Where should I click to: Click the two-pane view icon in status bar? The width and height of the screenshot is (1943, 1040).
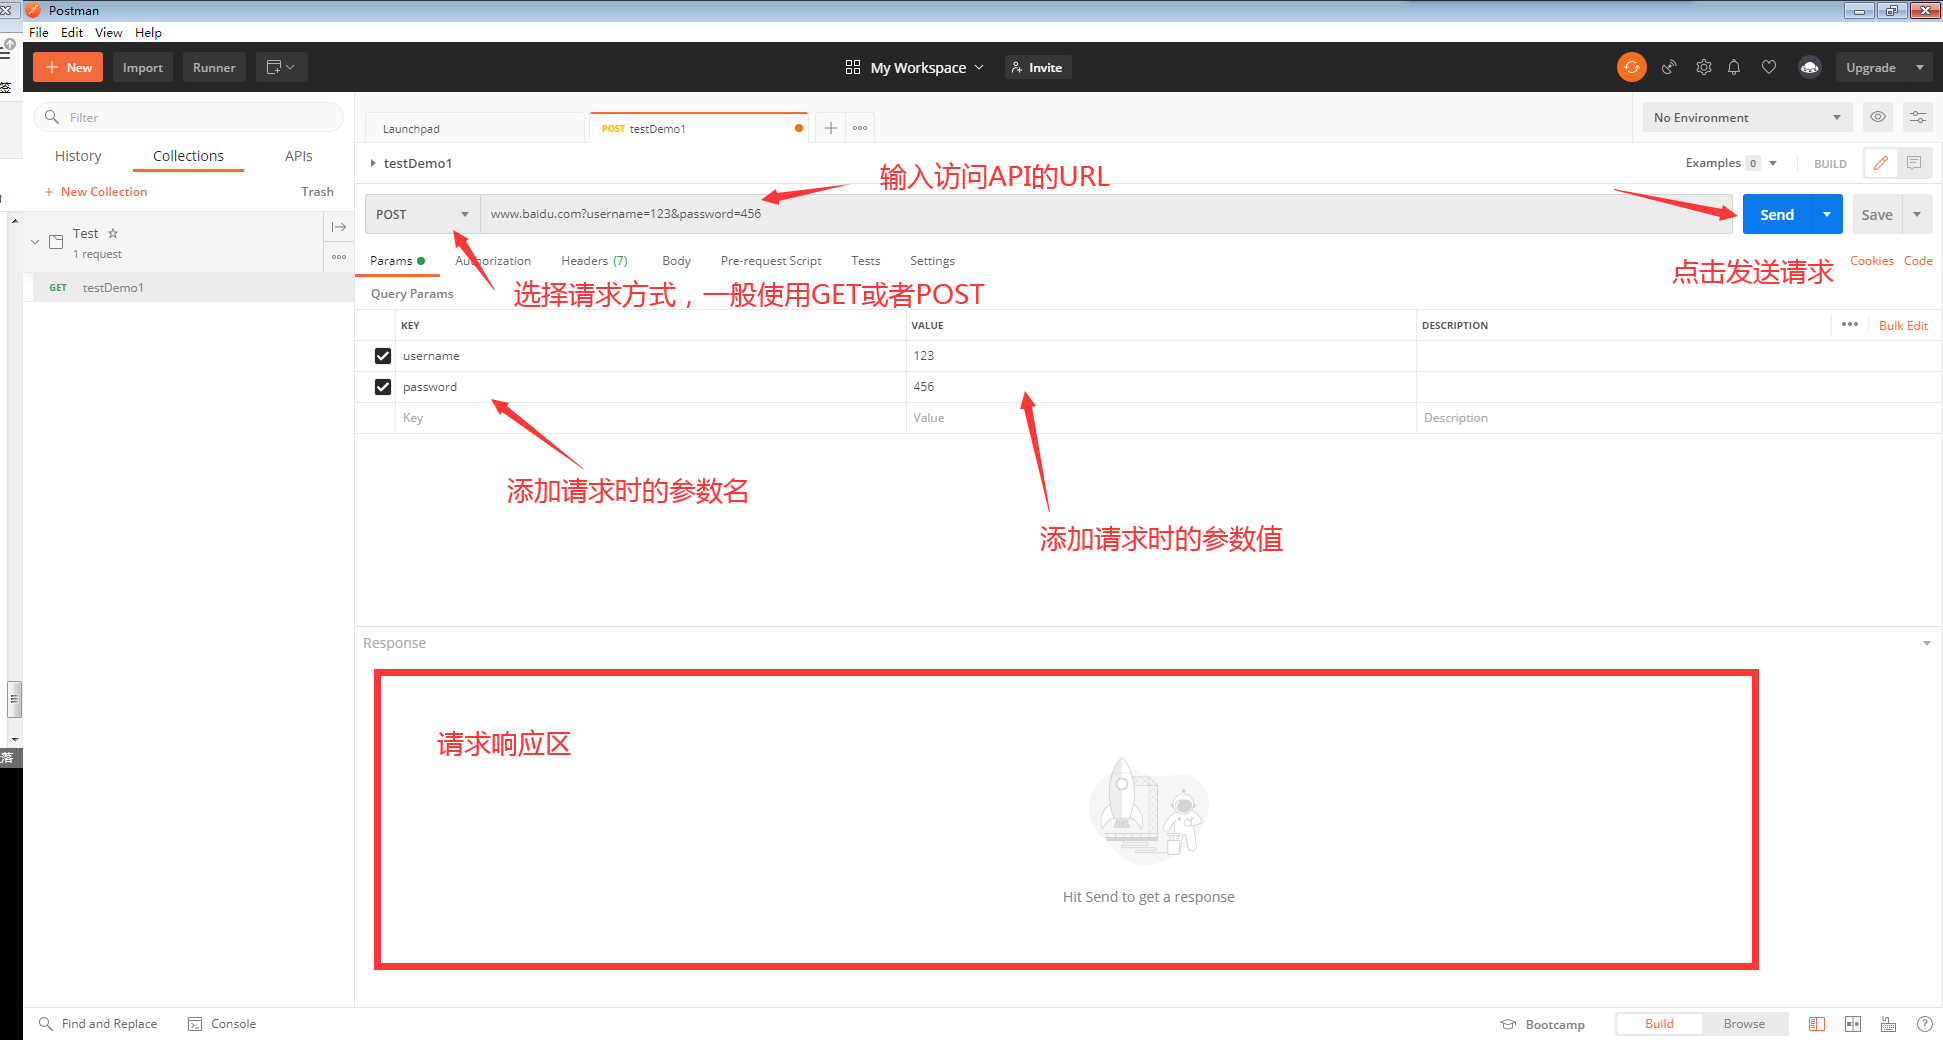click(x=1853, y=1024)
